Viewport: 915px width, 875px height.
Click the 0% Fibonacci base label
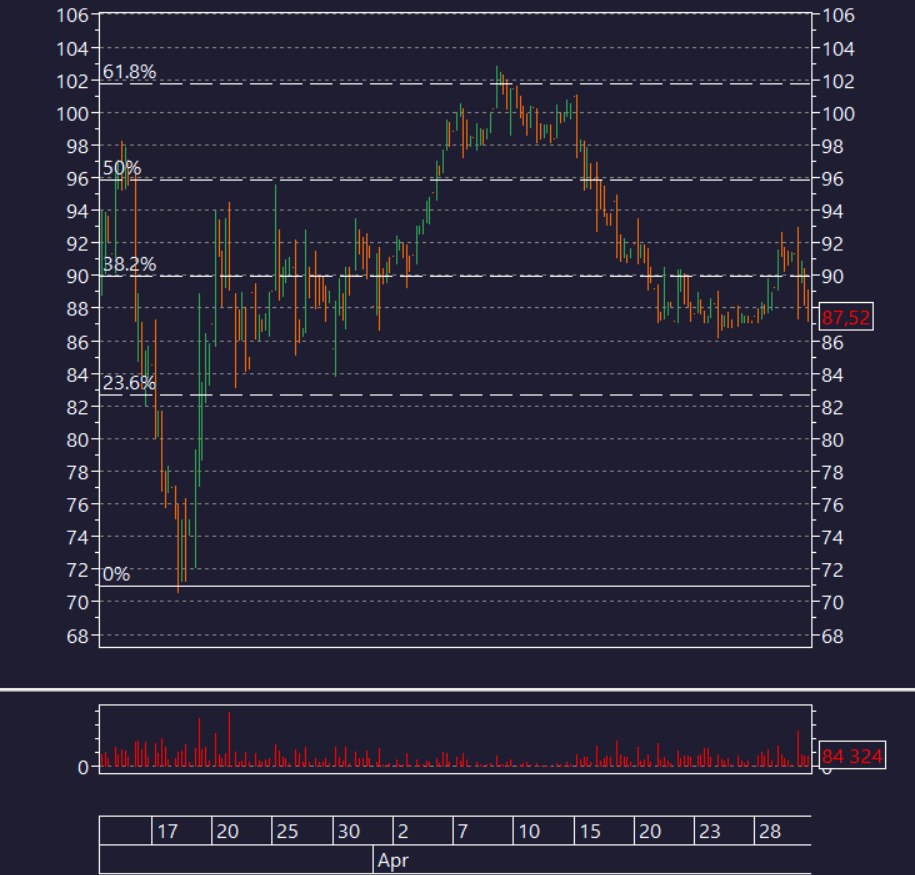pos(116,574)
